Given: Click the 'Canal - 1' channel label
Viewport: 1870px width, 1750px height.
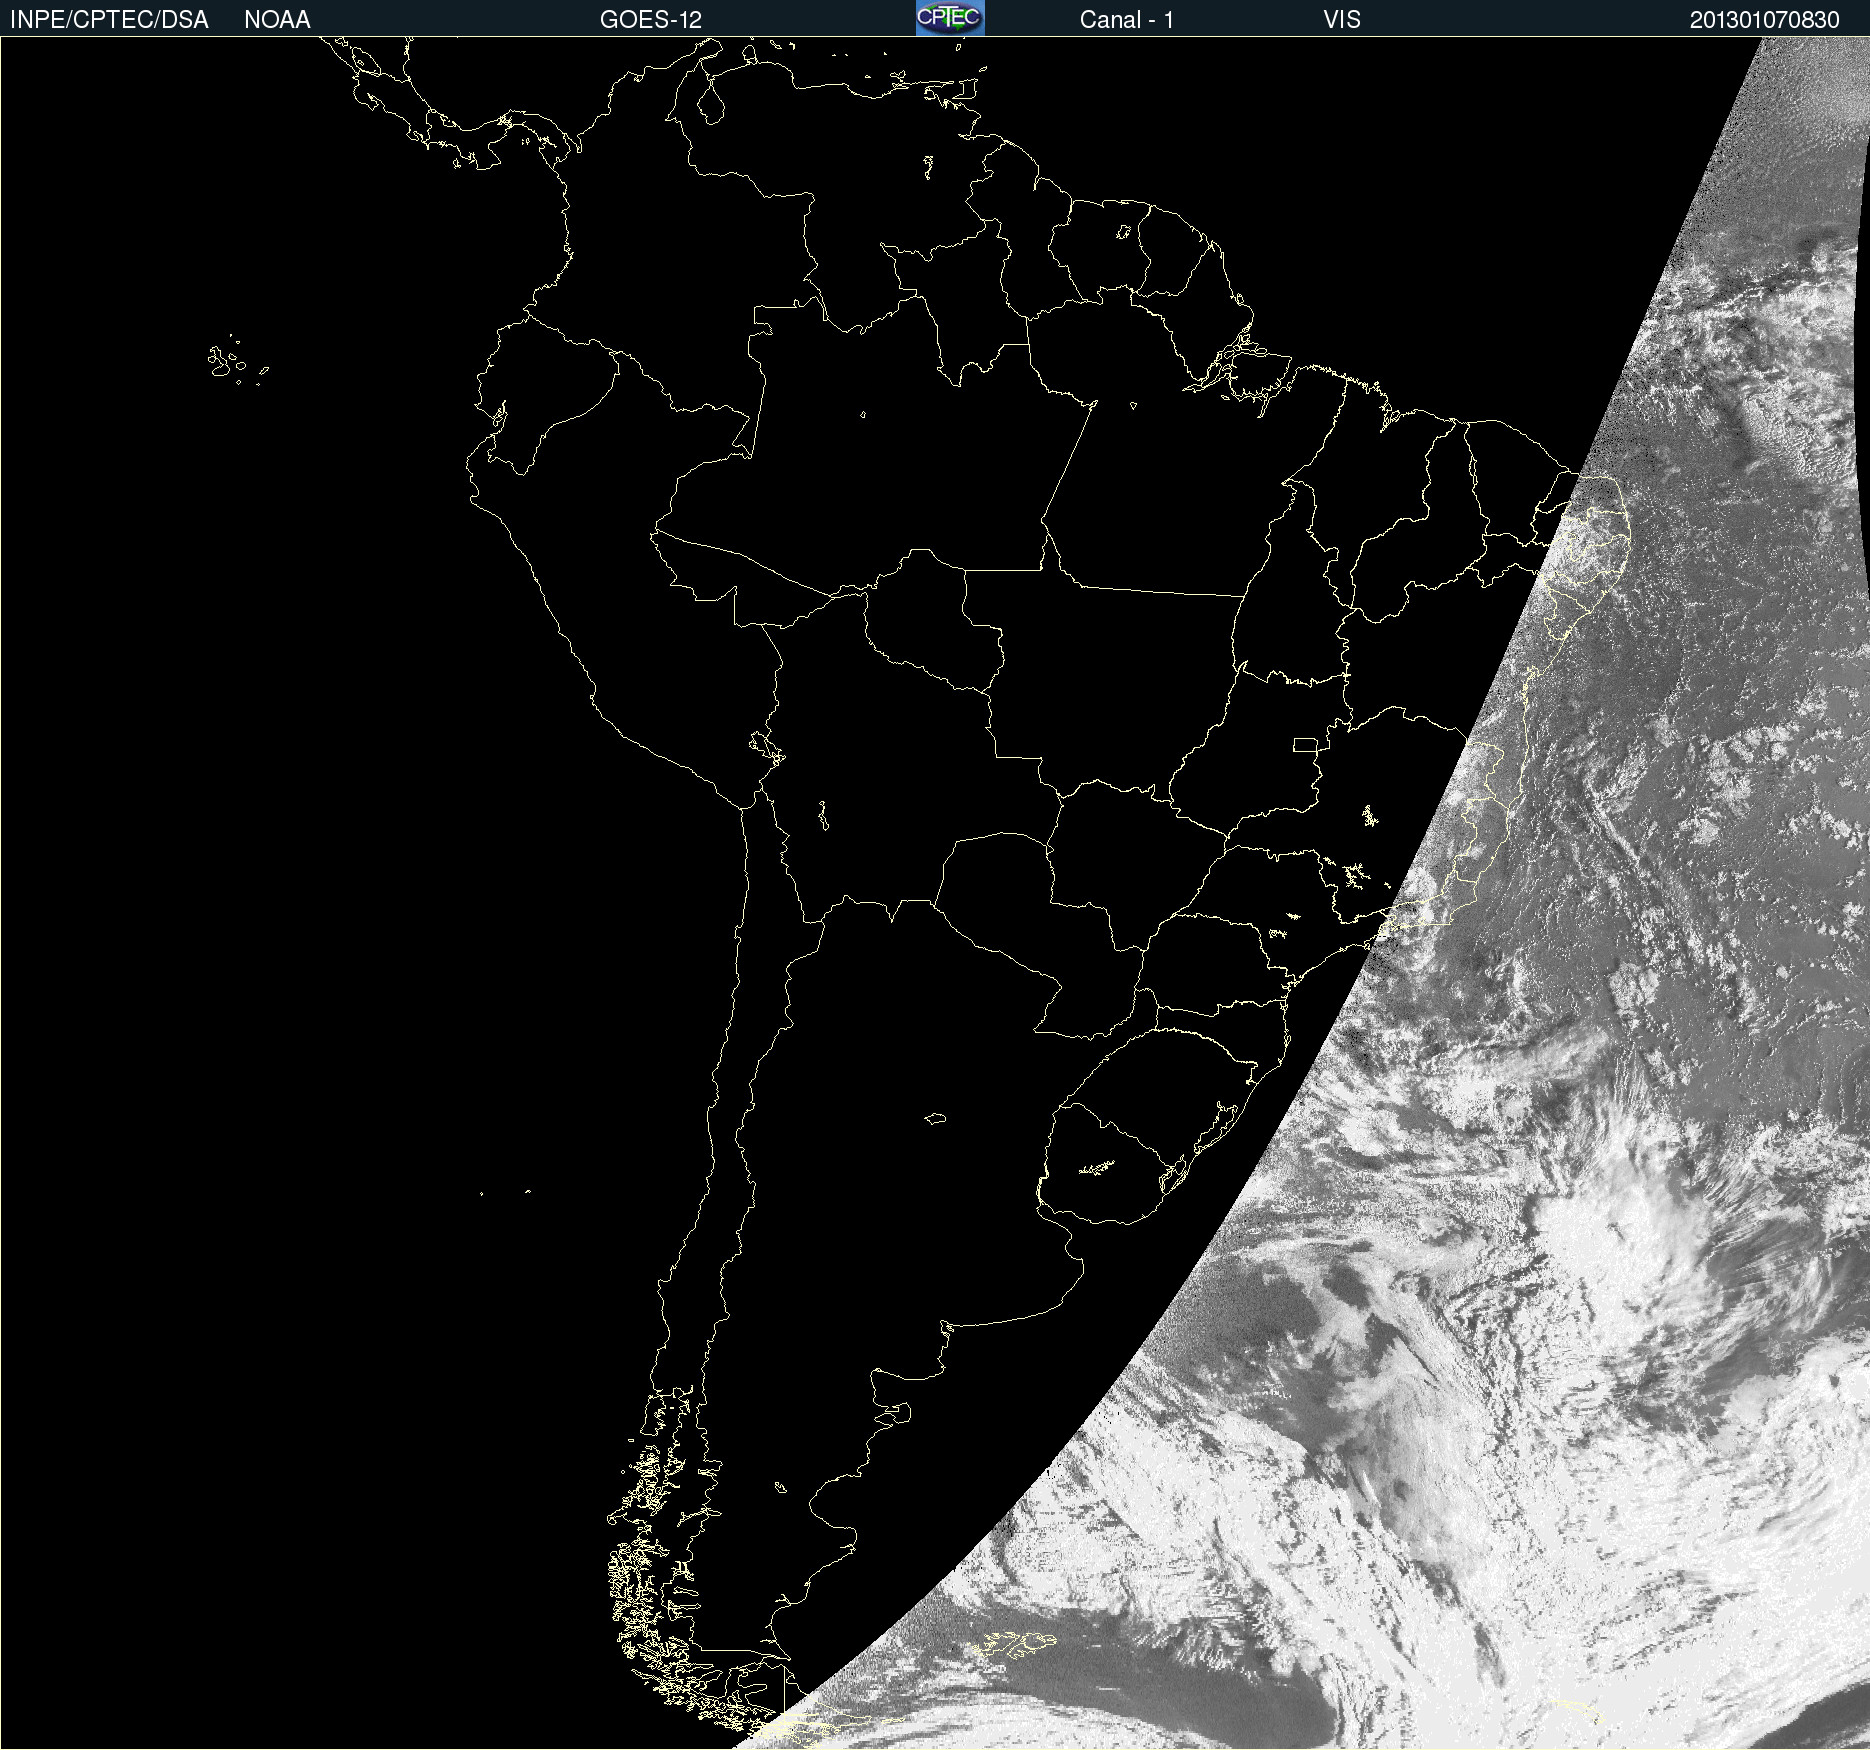Looking at the screenshot, I should point(1127,20).
